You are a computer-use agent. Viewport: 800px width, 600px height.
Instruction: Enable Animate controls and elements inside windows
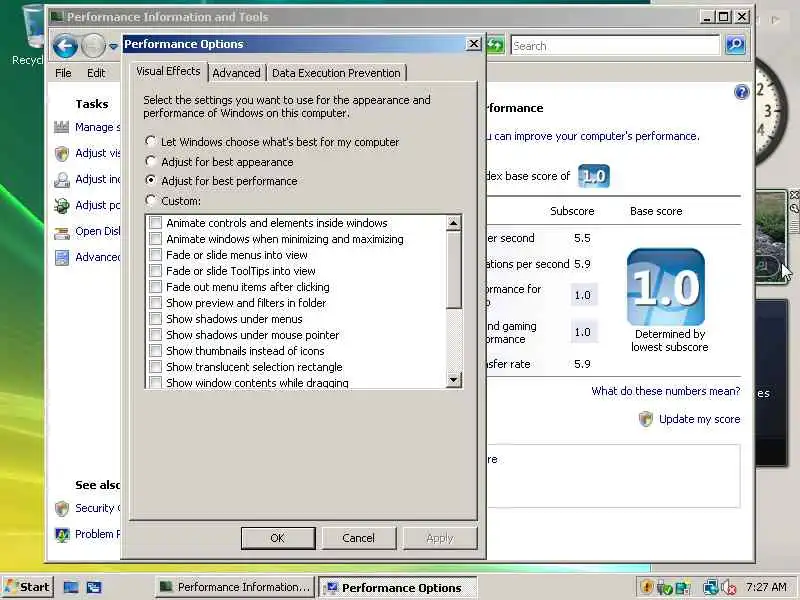[156, 223]
